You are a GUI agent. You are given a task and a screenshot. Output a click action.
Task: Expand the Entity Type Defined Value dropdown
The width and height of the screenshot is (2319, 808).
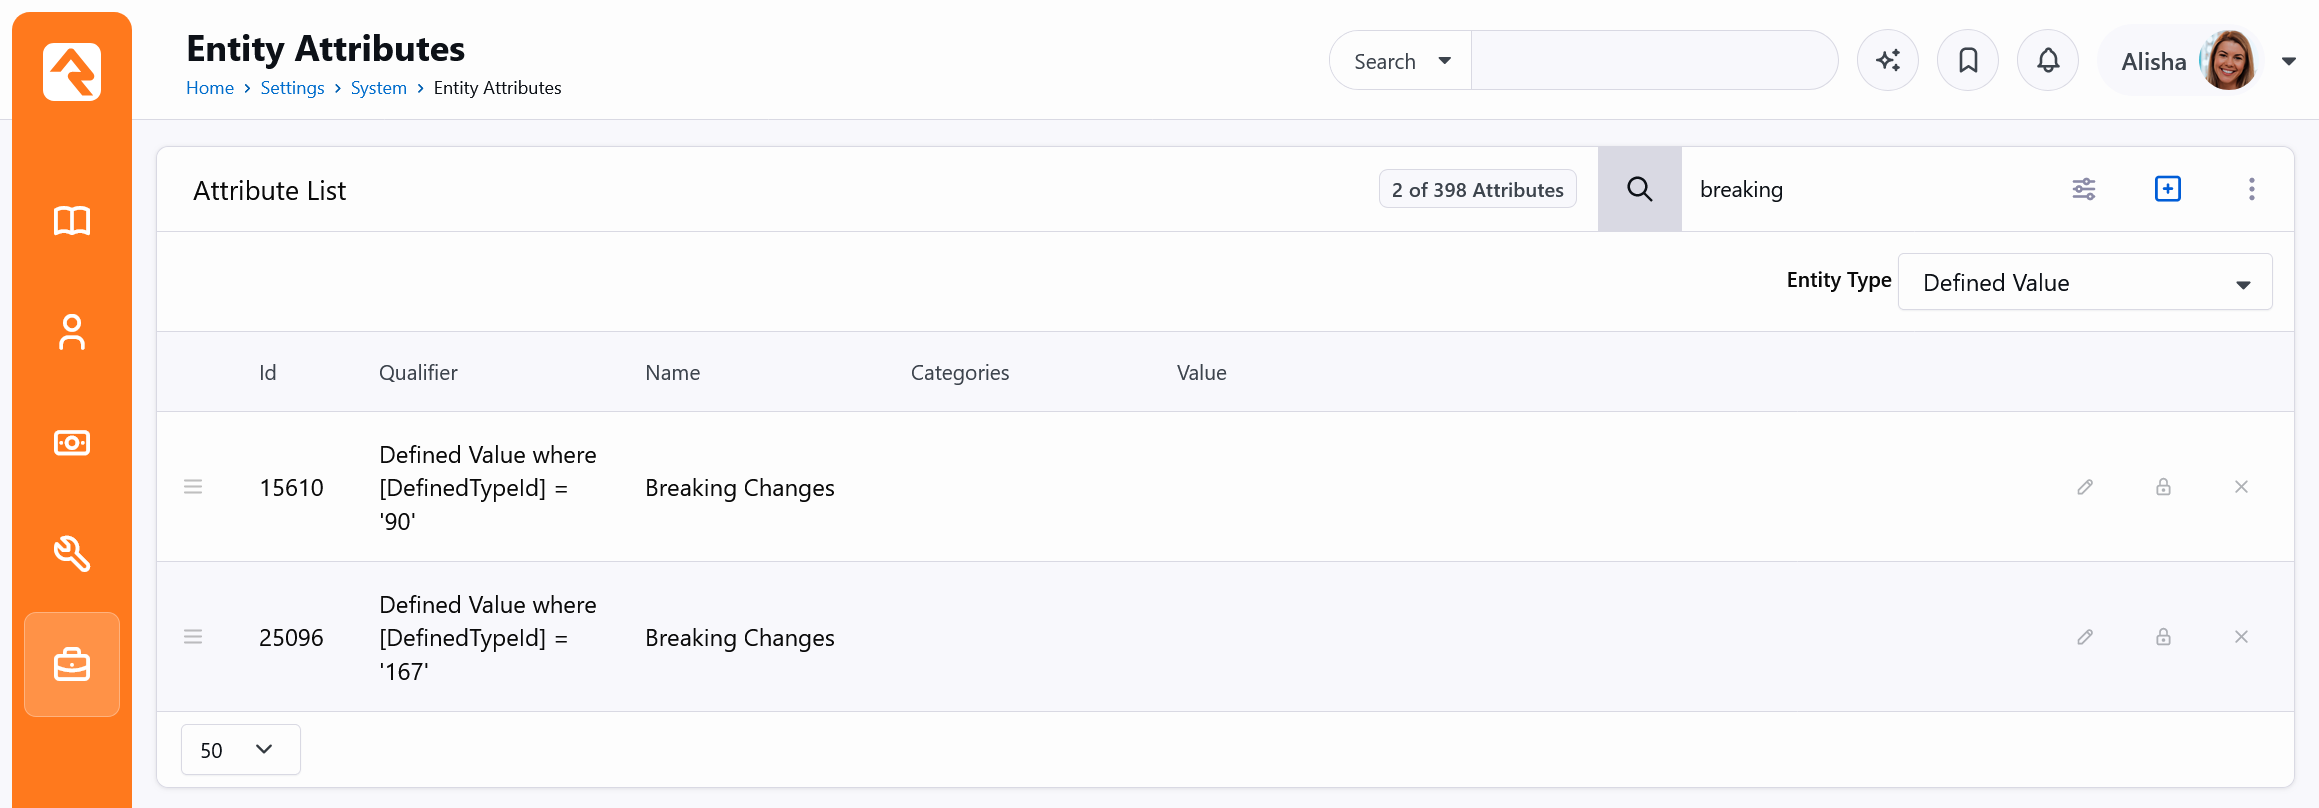tap(2085, 282)
